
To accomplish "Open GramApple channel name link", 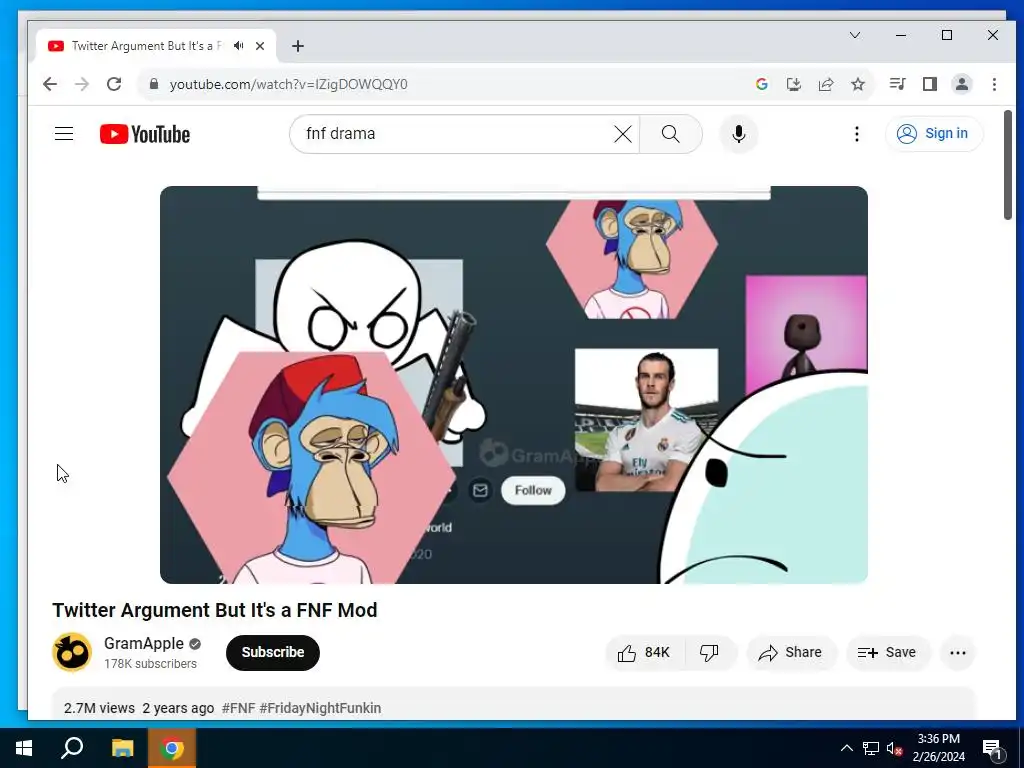I will tap(144, 643).
